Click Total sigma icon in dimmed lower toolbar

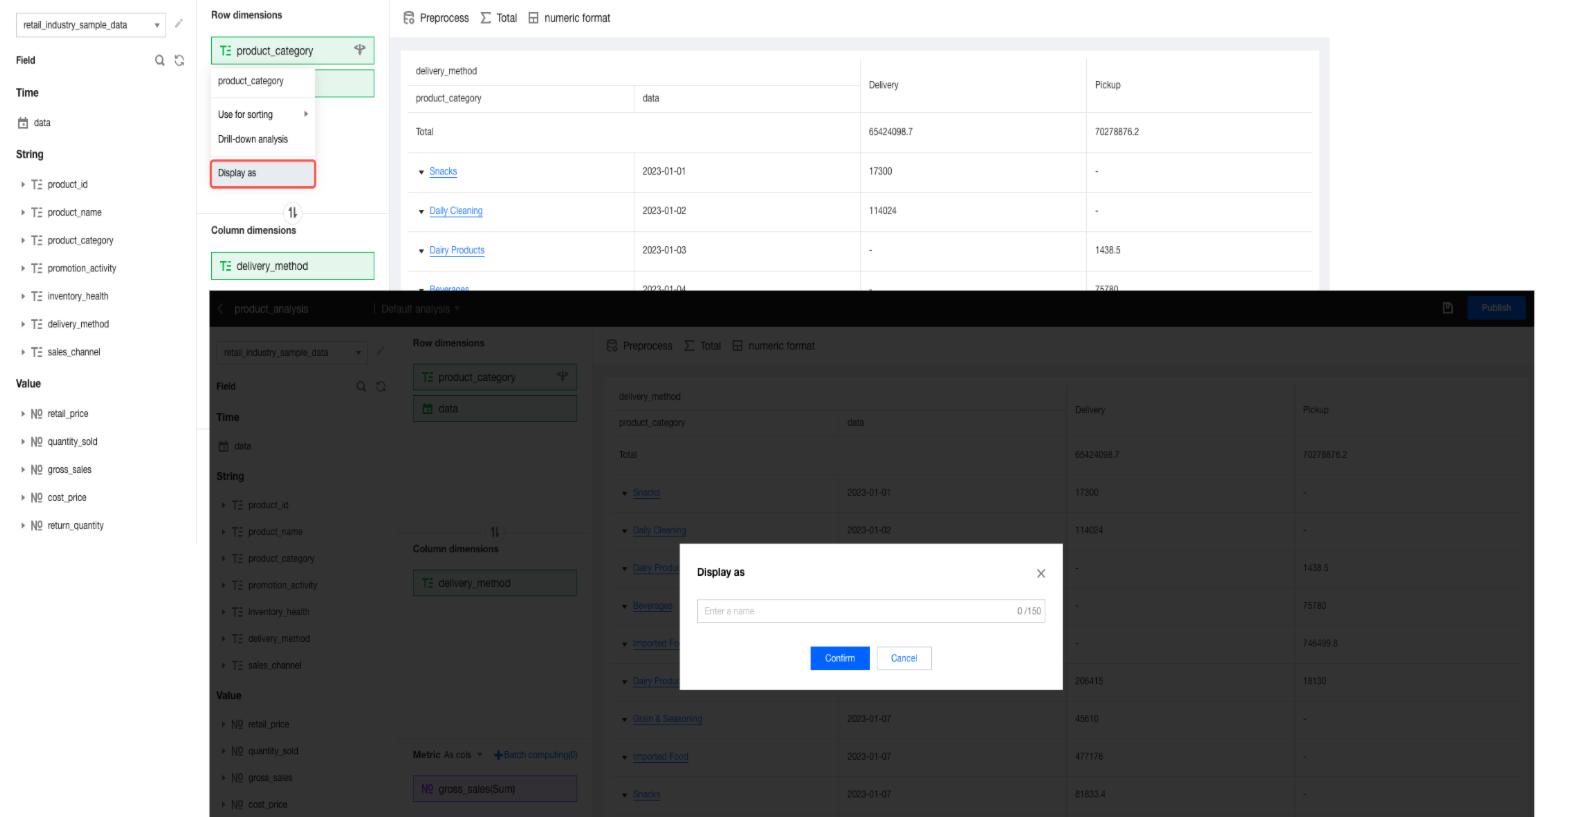coord(690,346)
